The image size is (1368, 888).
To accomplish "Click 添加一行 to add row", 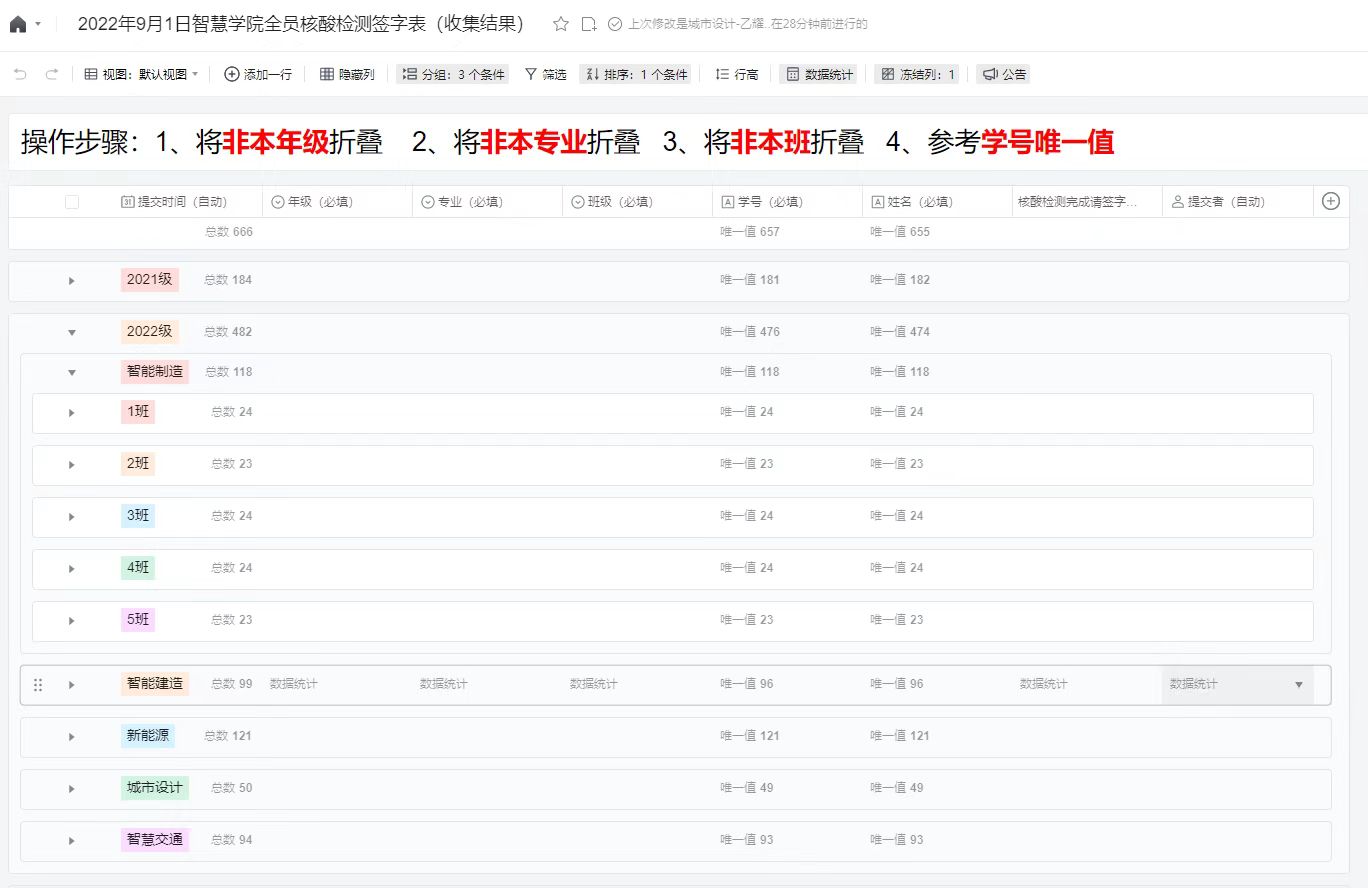I will (258, 74).
